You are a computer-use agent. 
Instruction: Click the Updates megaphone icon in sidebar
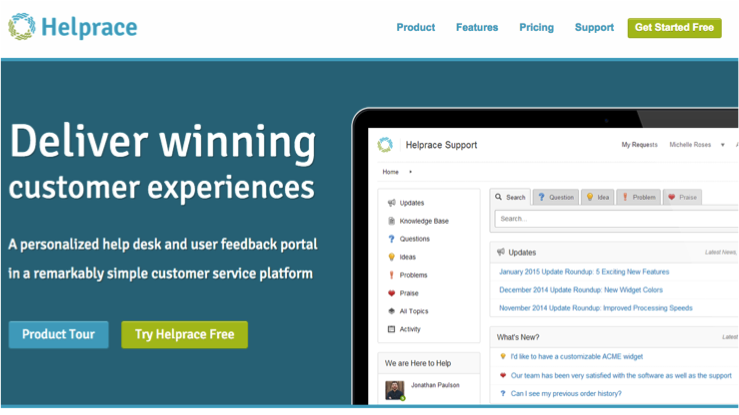(391, 203)
